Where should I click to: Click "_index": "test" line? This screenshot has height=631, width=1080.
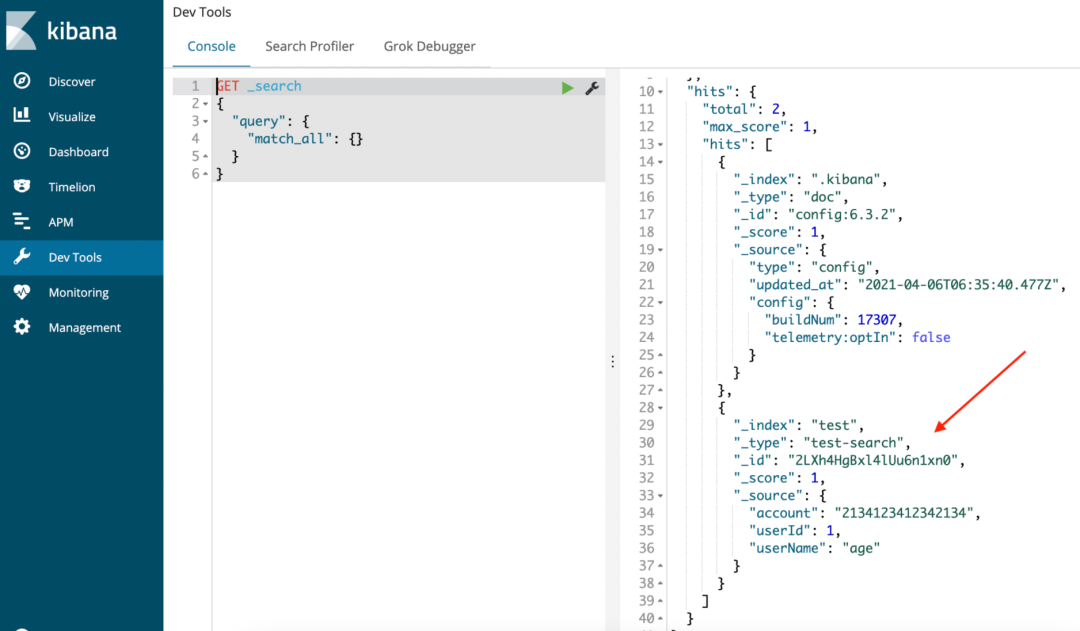pos(798,425)
